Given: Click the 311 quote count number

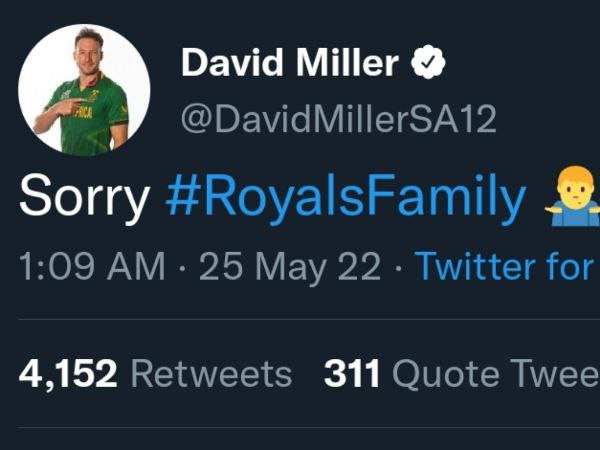Looking at the screenshot, I should (352, 374).
